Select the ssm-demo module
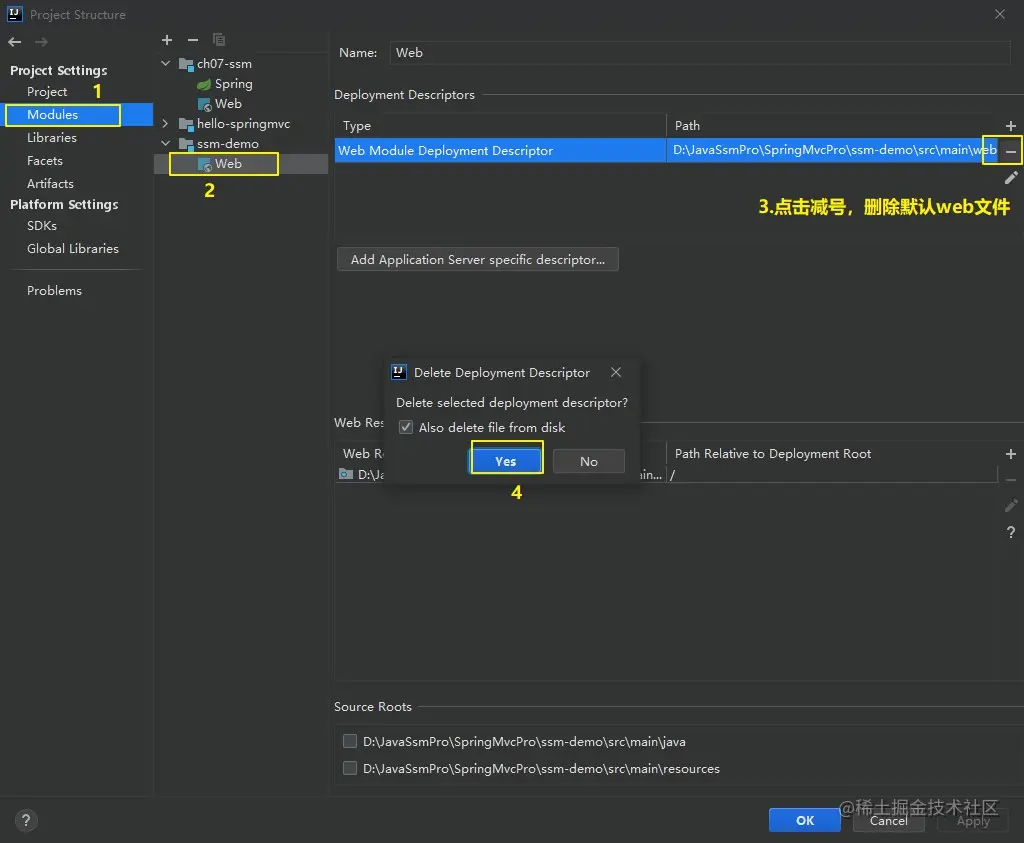The width and height of the screenshot is (1024, 843). [x=219, y=144]
